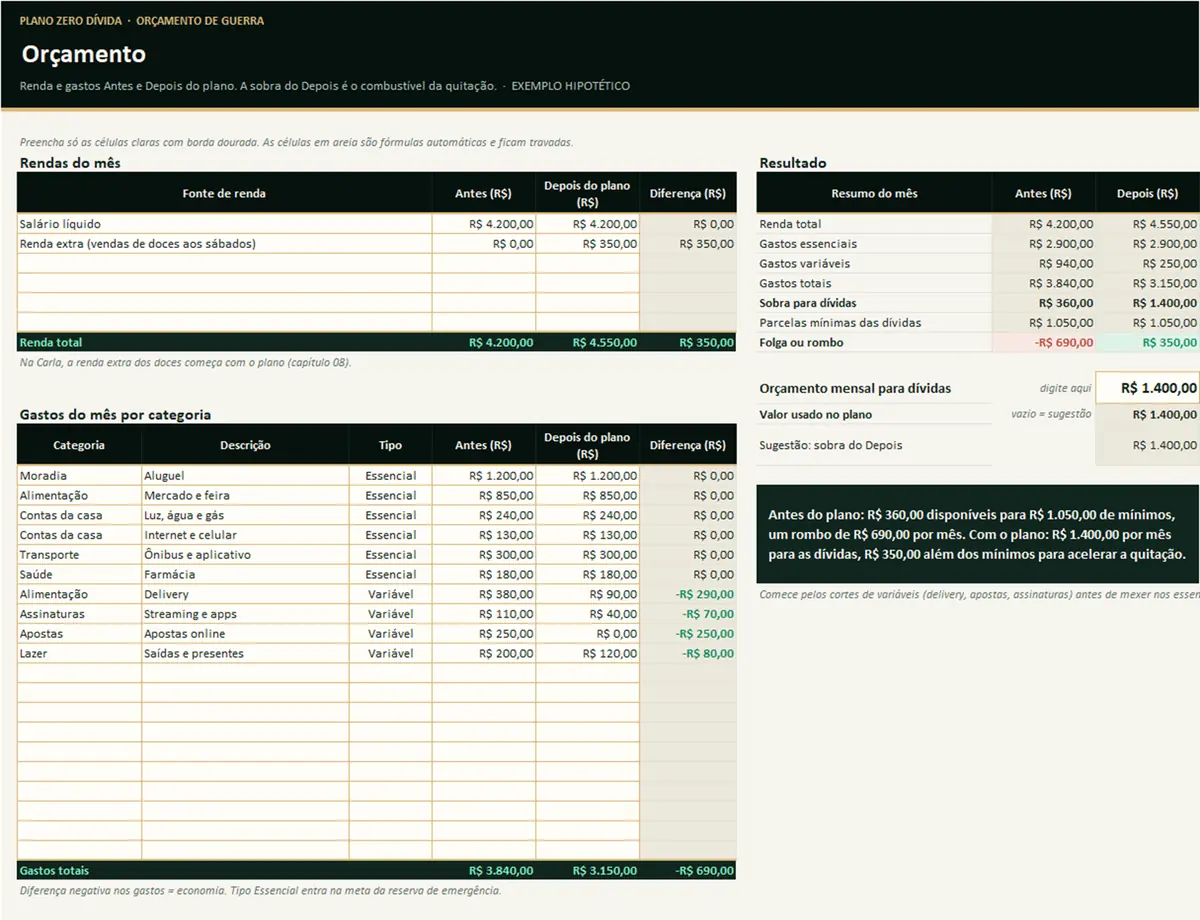1200x920 pixels.
Task: Select the "Gastos totais" label in the expenses footer
Action: click(54, 871)
